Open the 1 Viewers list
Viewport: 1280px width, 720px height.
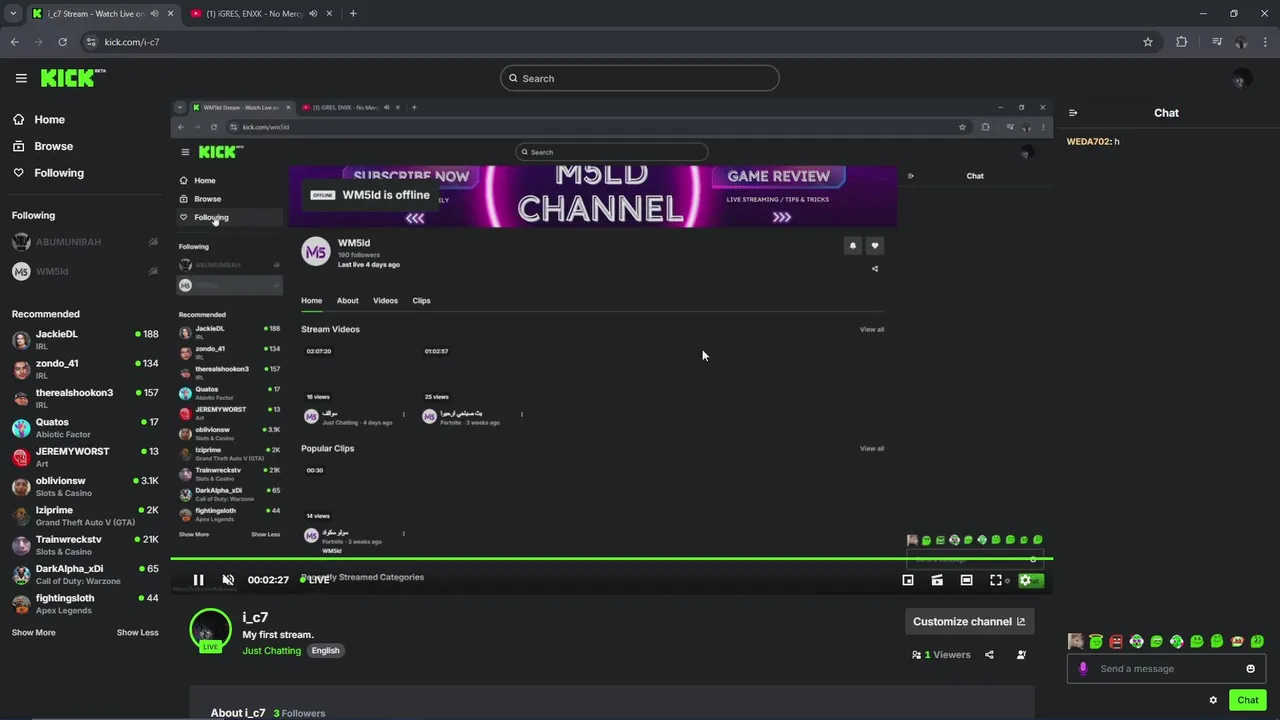[x=941, y=655]
